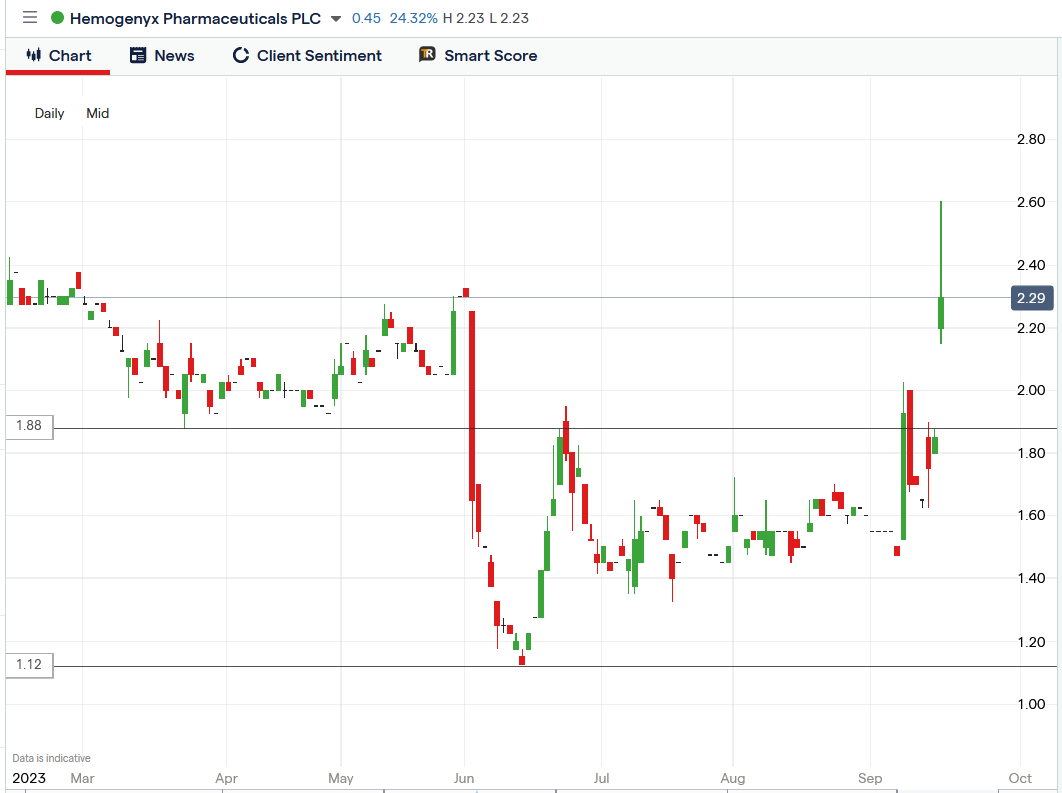Click the 2.80 price axis label
The image size is (1062, 793).
(x=1031, y=140)
